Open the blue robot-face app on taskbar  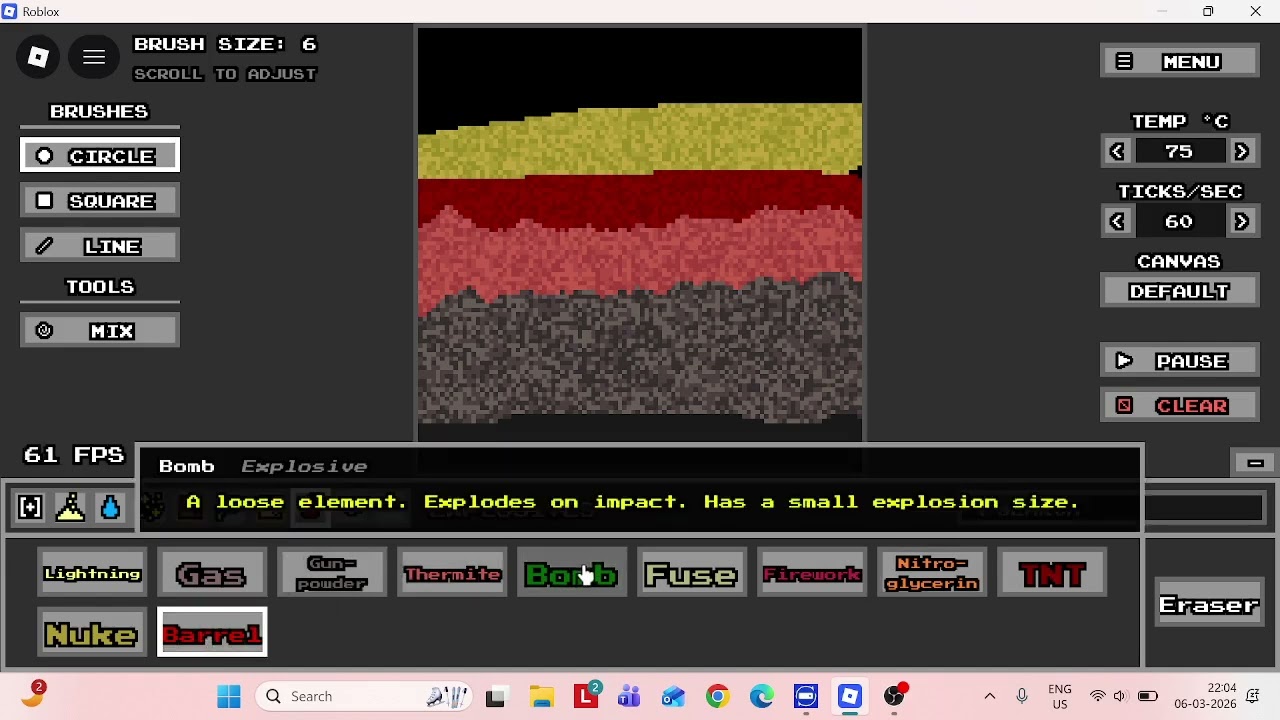point(806,696)
